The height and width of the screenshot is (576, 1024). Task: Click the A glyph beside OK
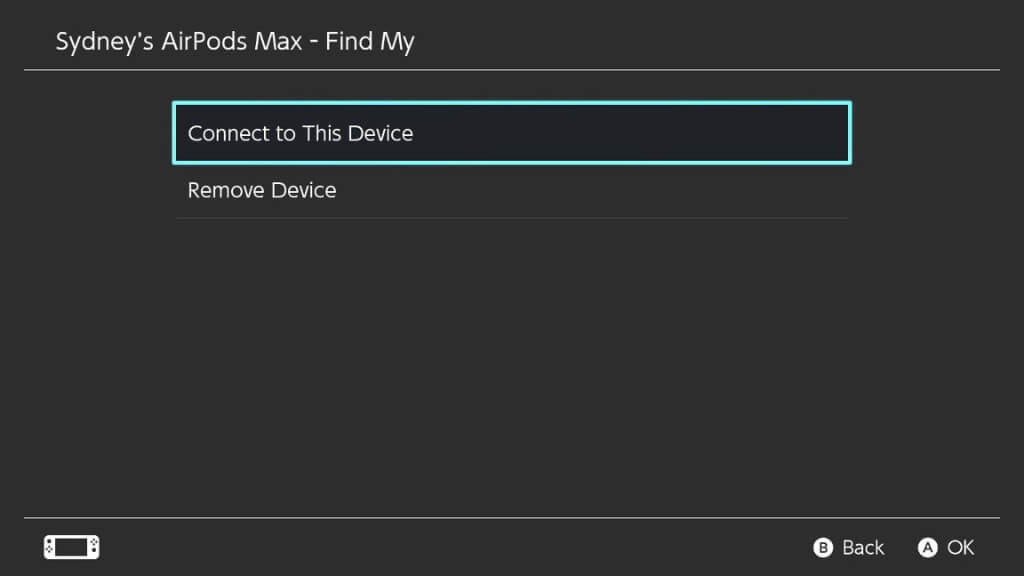pyautogui.click(x=927, y=547)
